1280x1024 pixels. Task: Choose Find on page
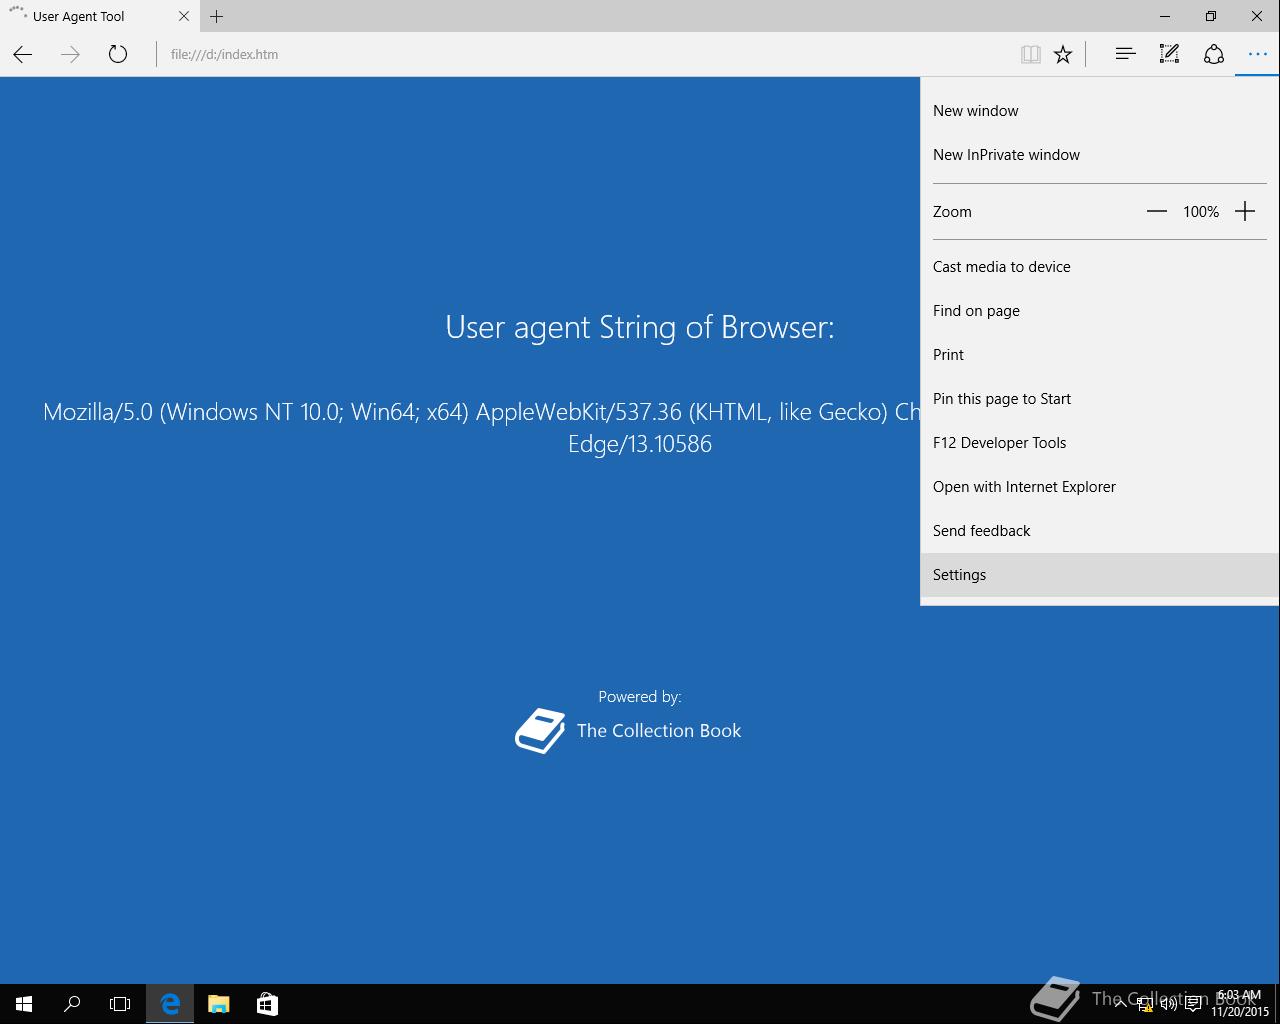click(1100, 311)
